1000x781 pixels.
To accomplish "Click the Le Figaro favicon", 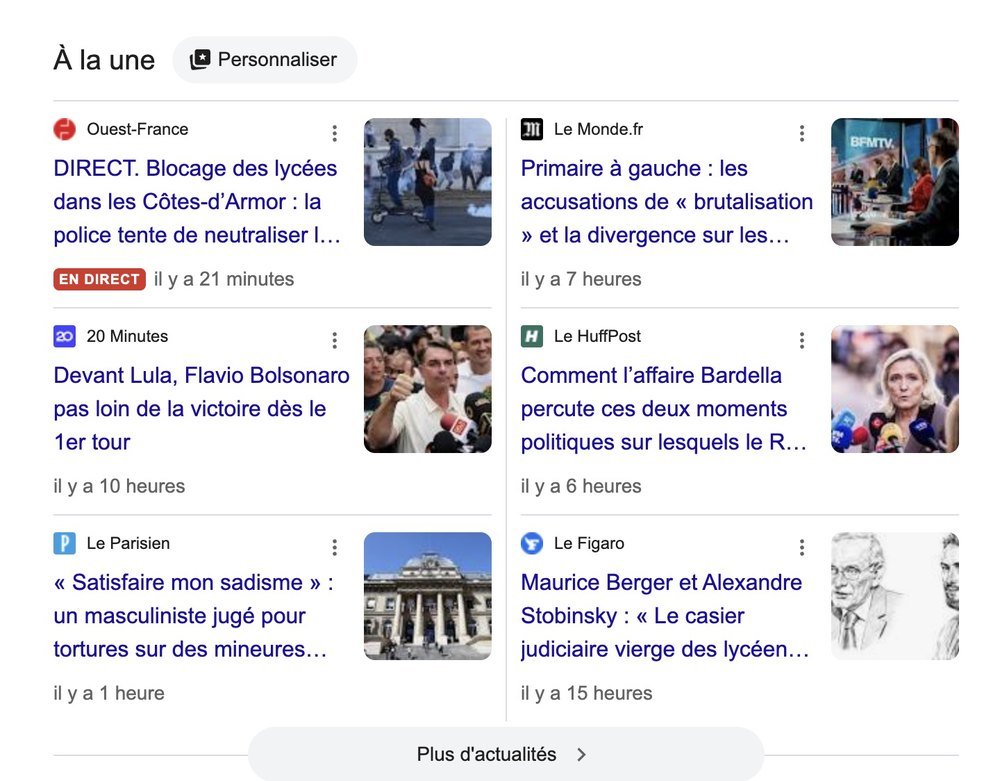I will click(532, 543).
